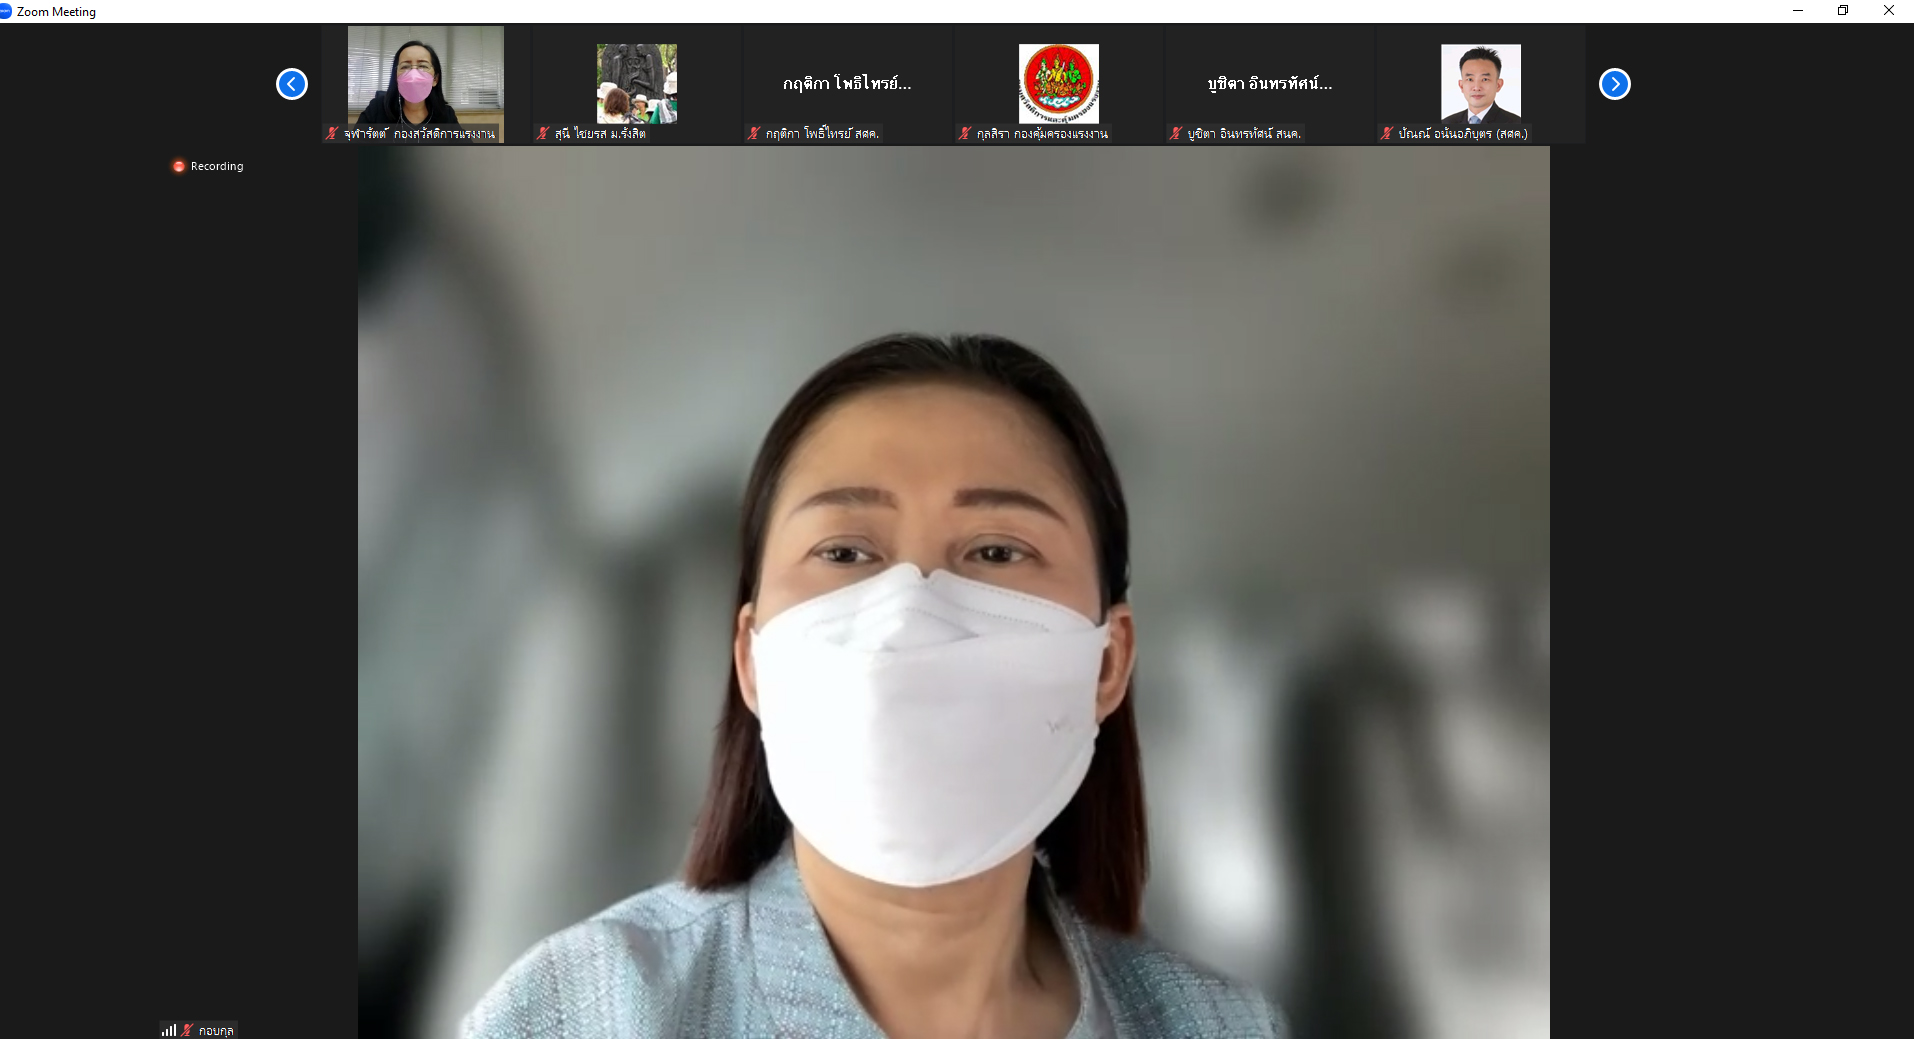
Task: Select ปัณณ์ อนันอภิบุตร portrait thumbnail
Action: click(1481, 84)
